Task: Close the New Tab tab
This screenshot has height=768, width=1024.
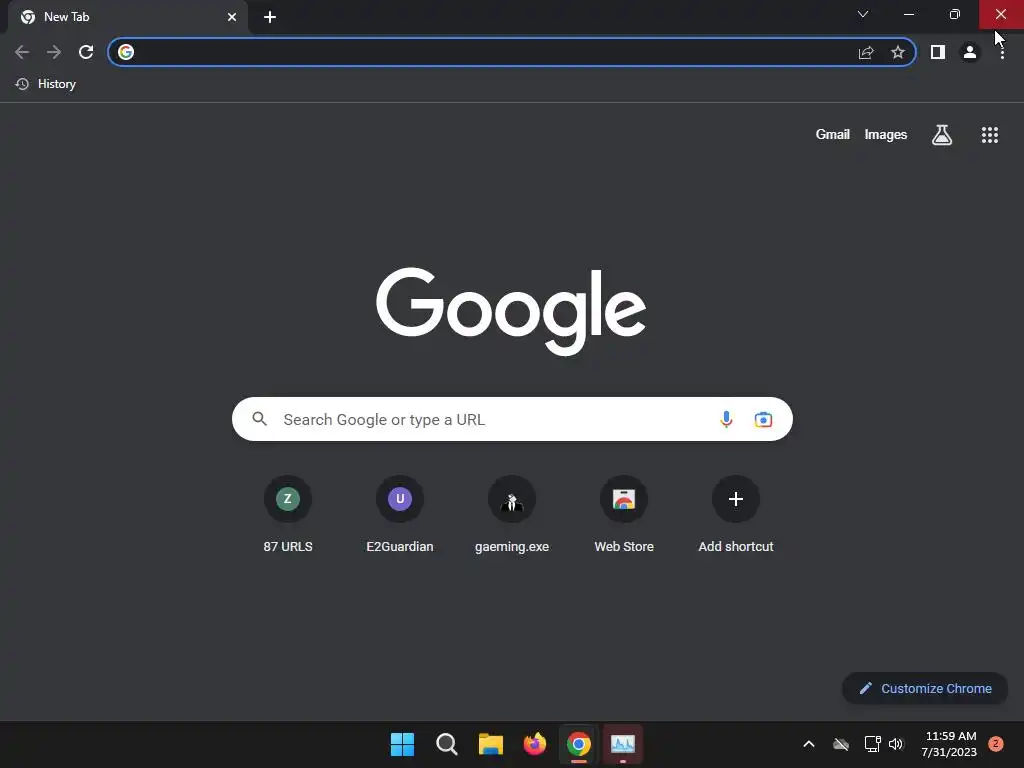Action: (232, 17)
